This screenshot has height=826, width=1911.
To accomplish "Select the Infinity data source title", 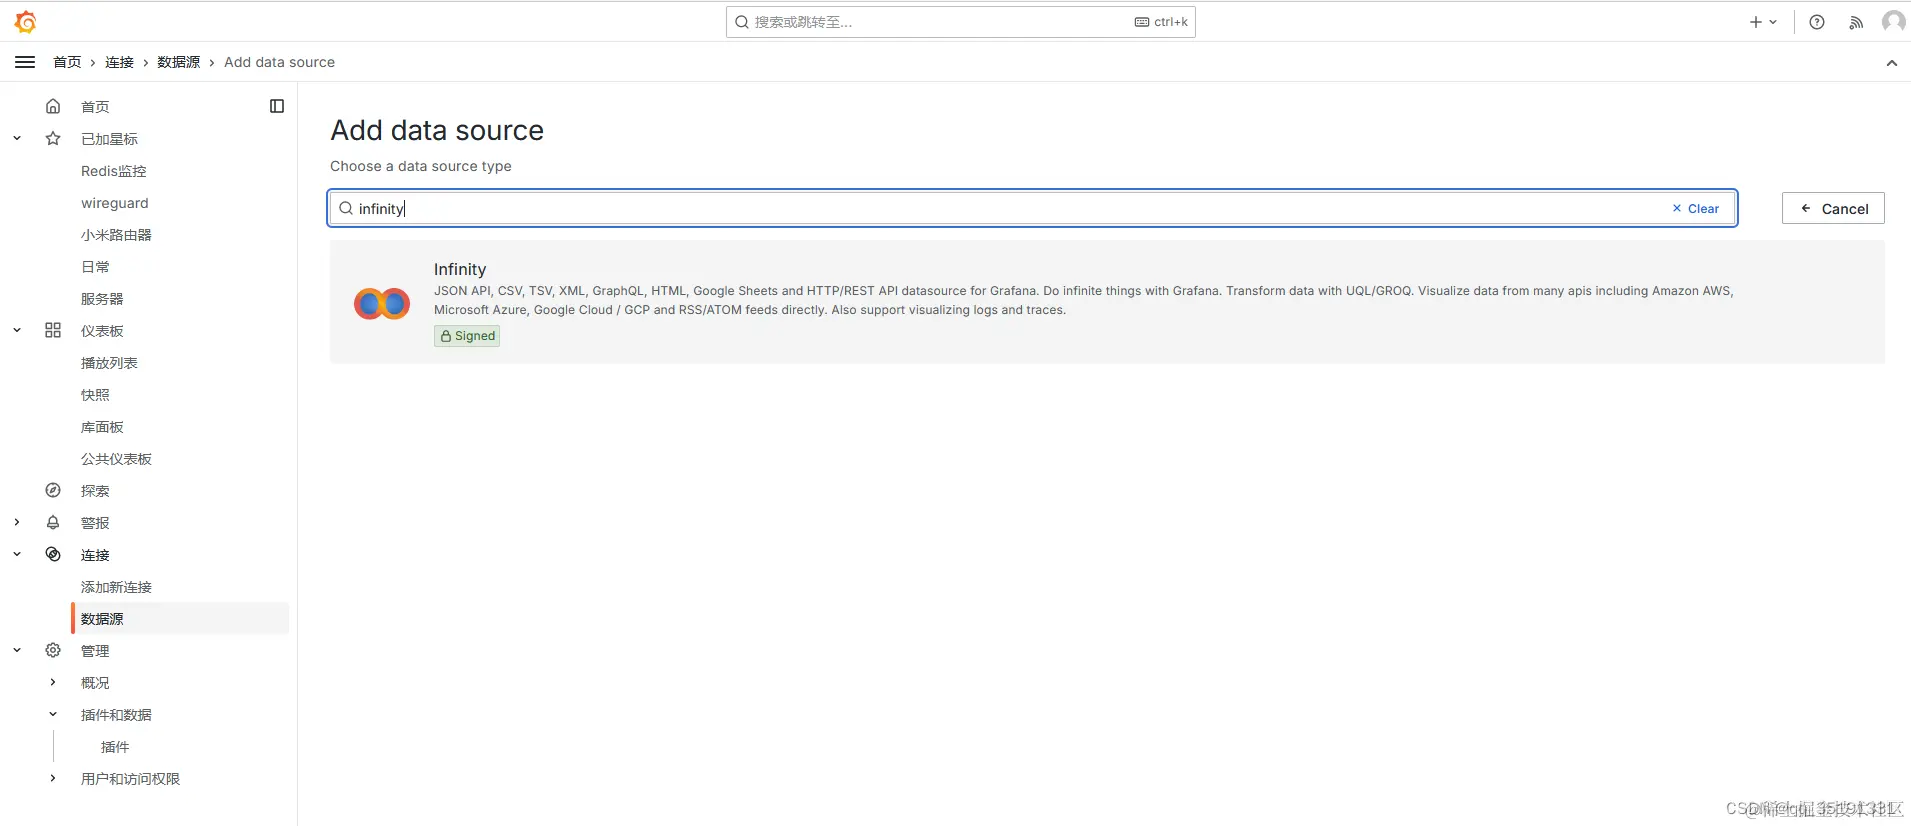I will pyautogui.click(x=460, y=269).
